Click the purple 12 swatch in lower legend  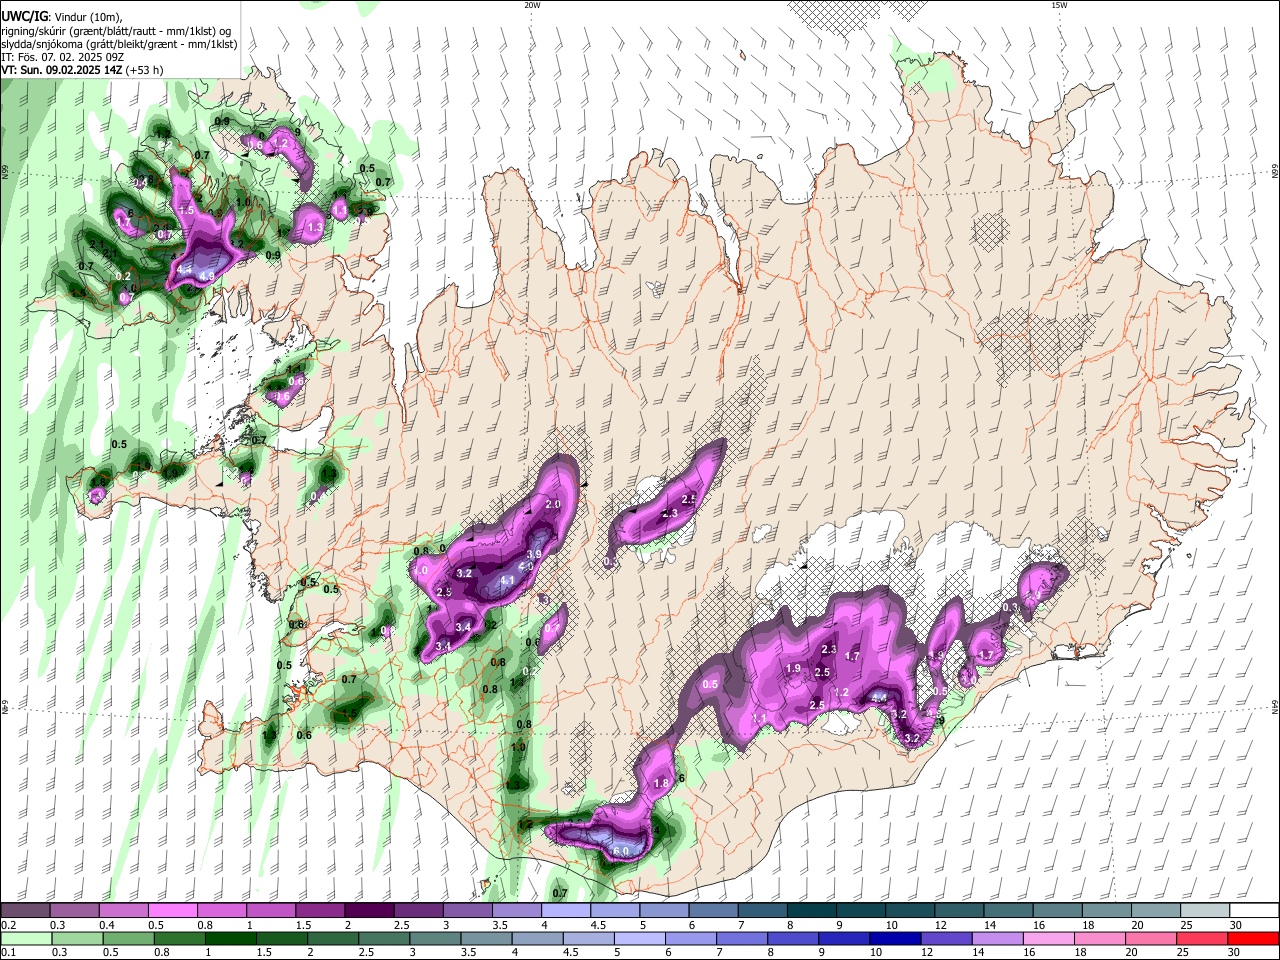tap(946, 938)
